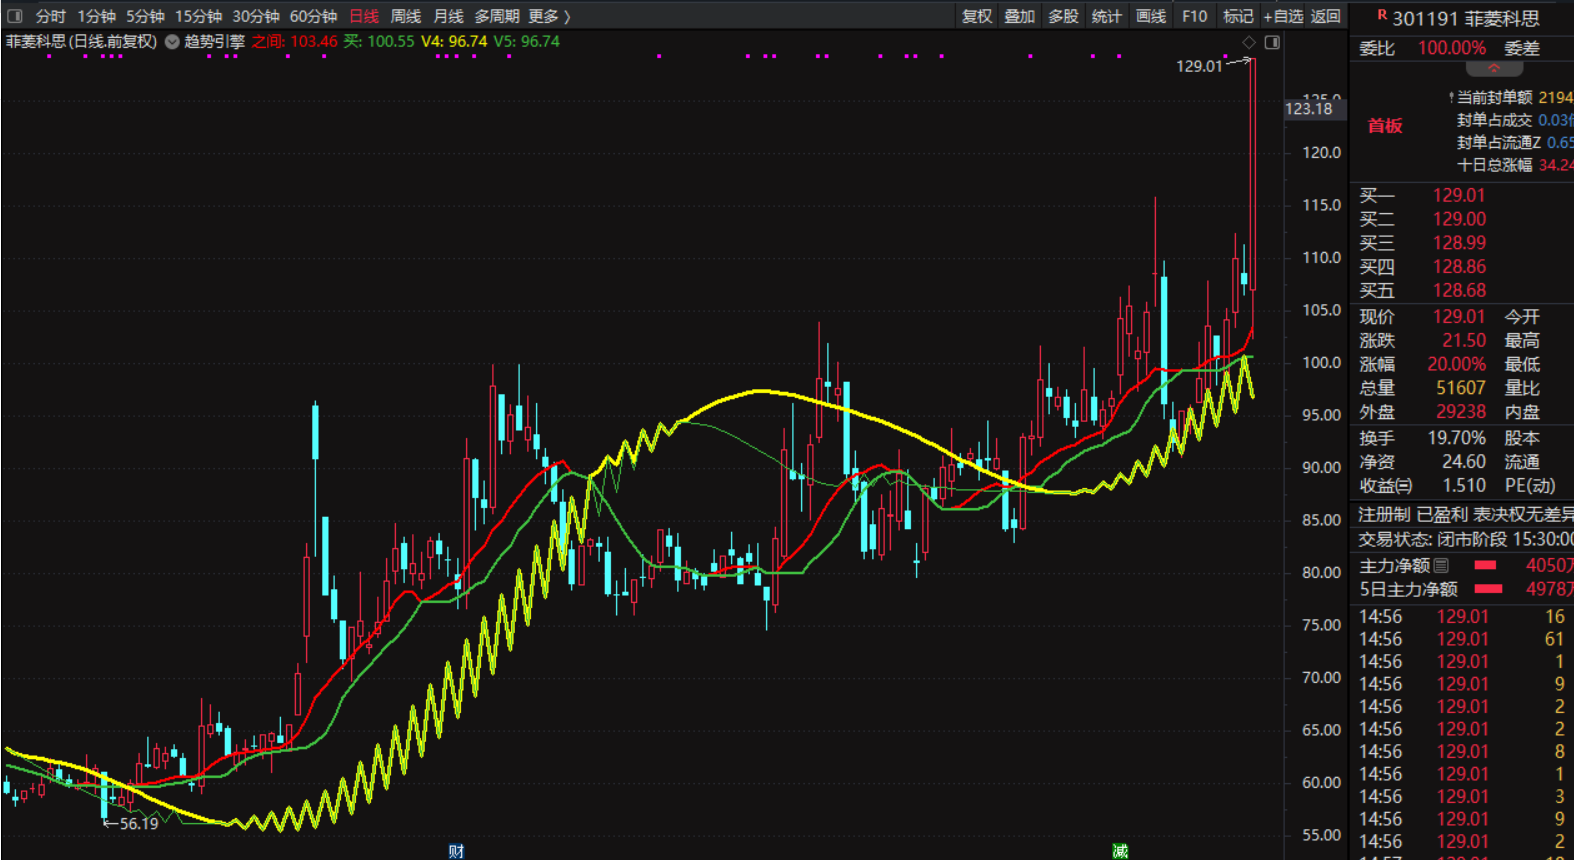Click the info icon beside 当前封单额
Image resolution: width=1574 pixels, height=860 pixels.
(1450, 98)
